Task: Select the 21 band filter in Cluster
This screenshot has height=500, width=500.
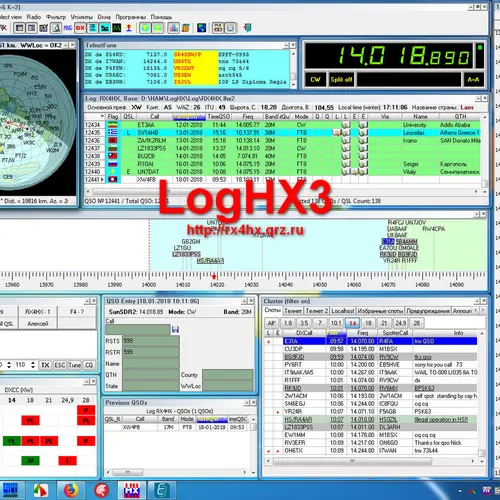Action: (384, 323)
